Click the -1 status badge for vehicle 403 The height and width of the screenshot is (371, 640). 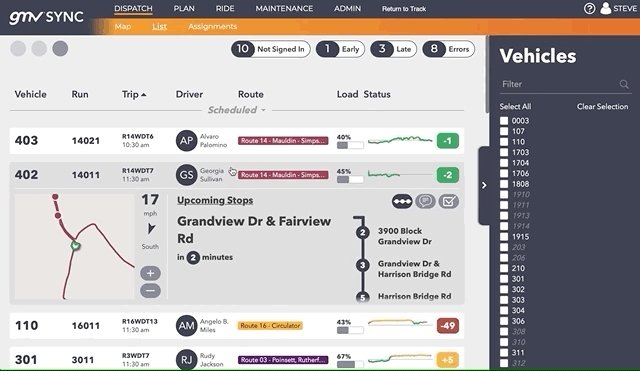pos(448,141)
